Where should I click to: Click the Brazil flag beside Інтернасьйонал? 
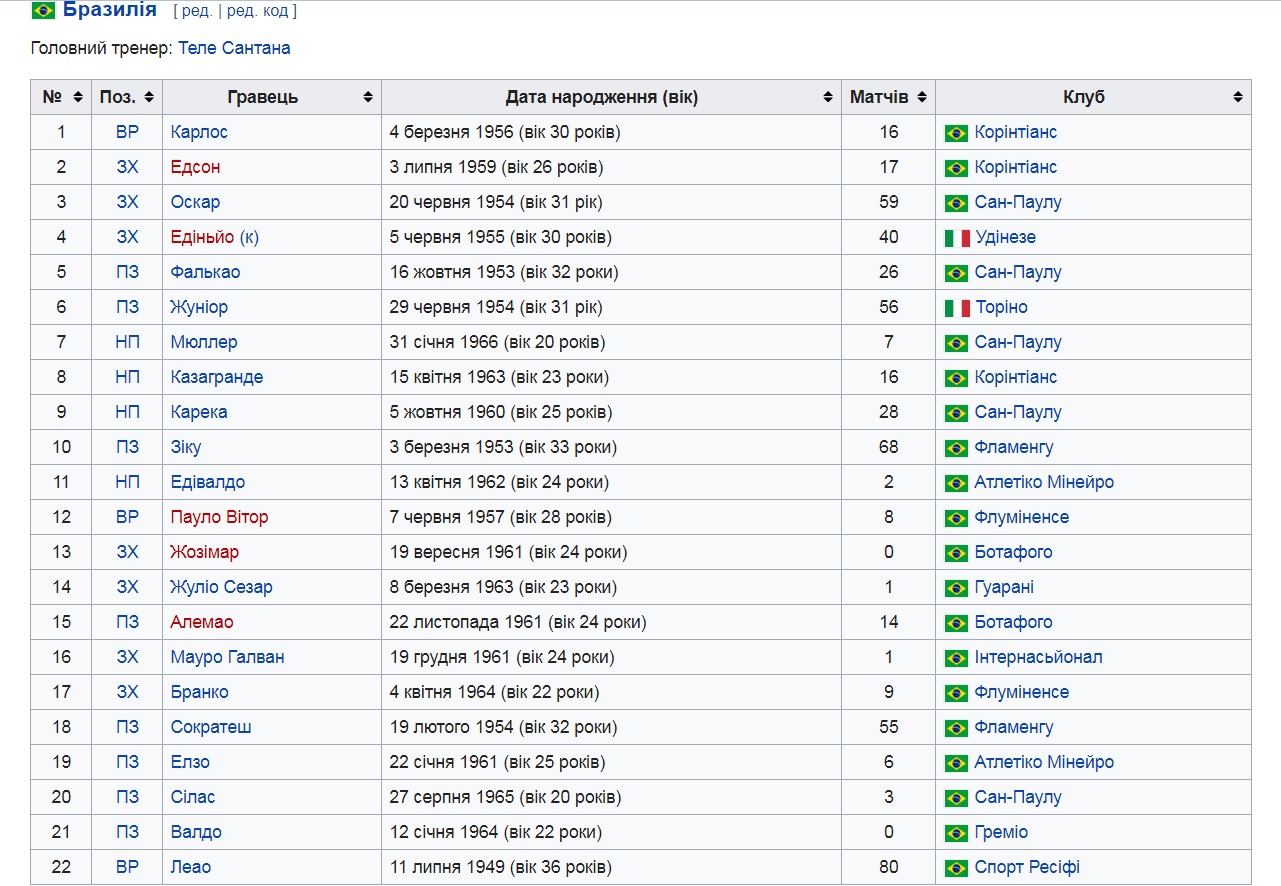956,658
